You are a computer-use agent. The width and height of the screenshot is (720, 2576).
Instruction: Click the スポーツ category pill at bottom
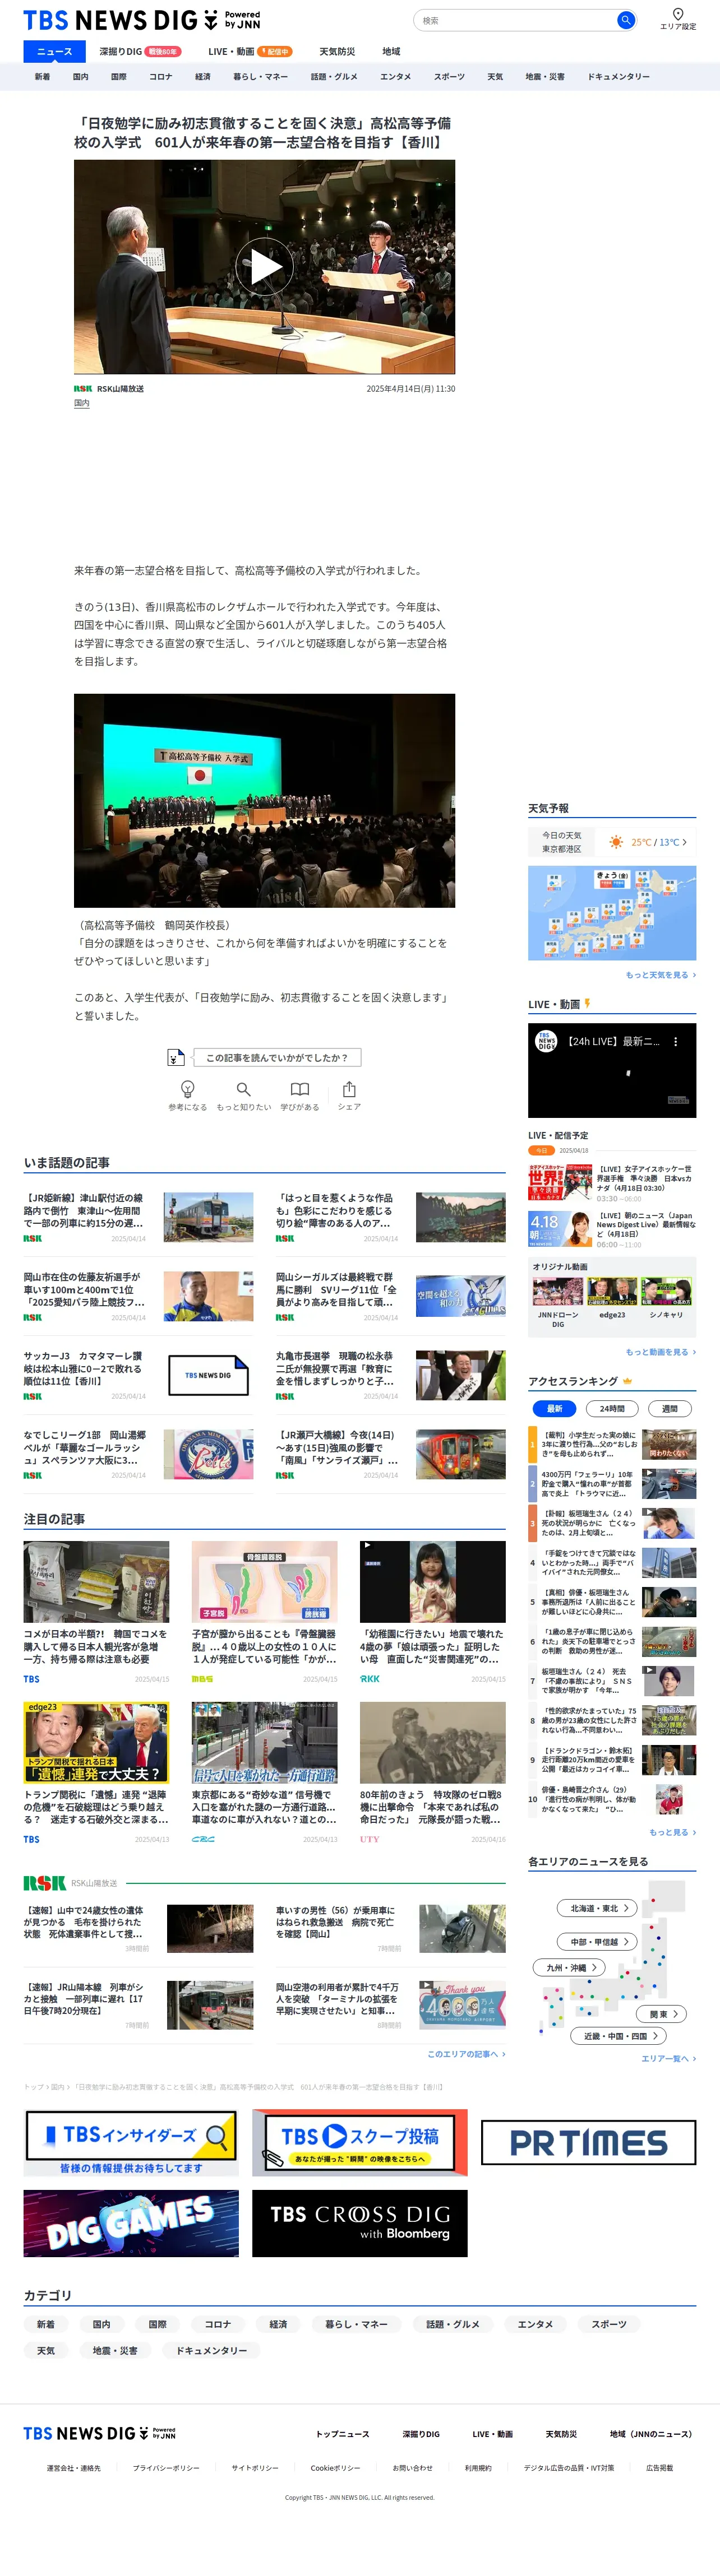[609, 2324]
